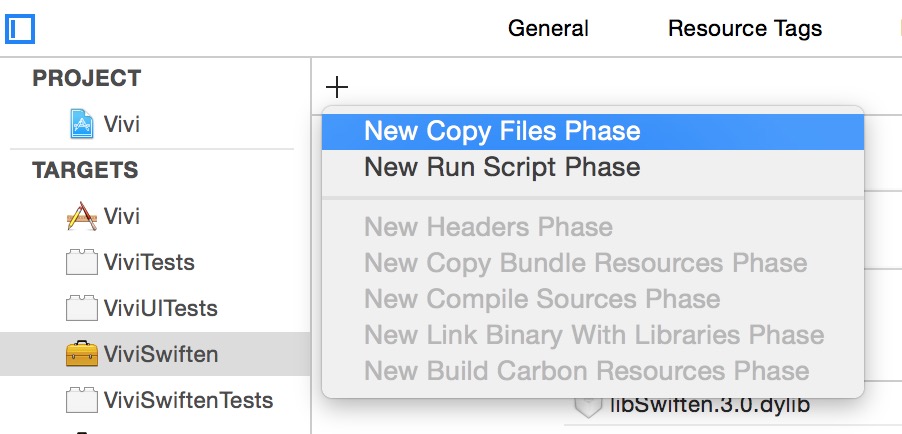Switch to the General tab
The width and height of the screenshot is (902, 434).
tap(548, 28)
